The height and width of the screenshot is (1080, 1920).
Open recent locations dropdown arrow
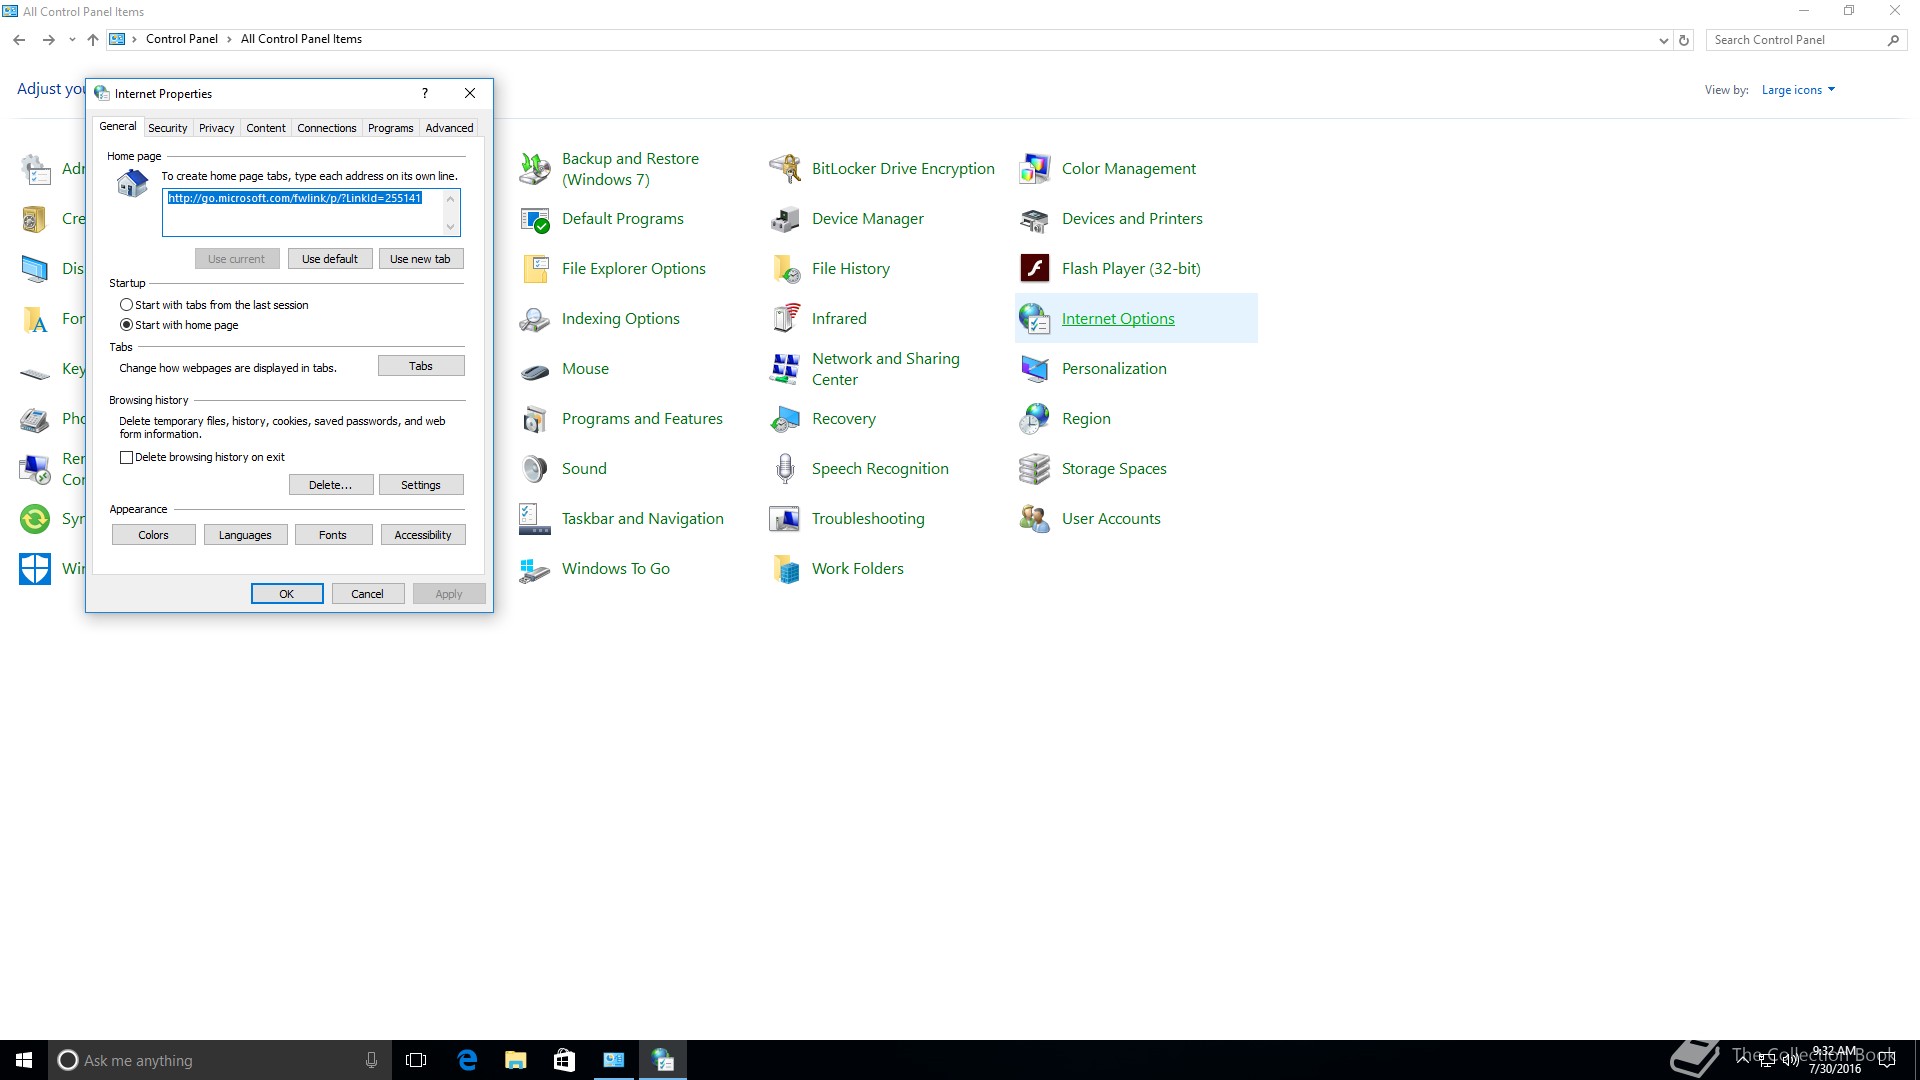72,40
